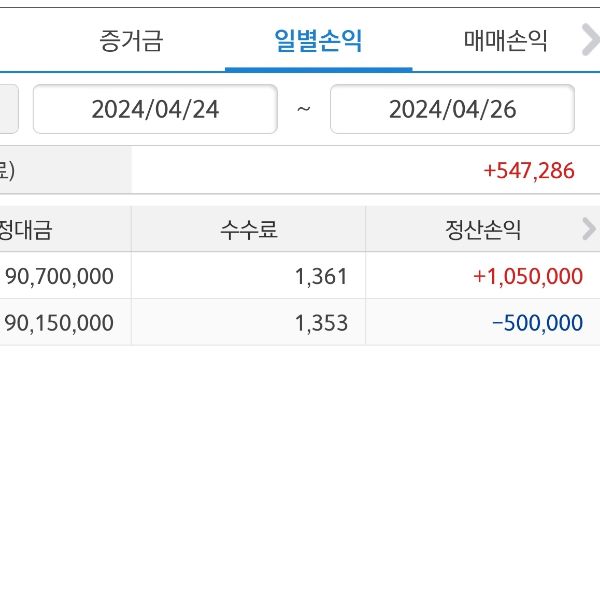The width and height of the screenshot is (600, 600).
Task: Click the +547,286 total profit value
Action: tap(528, 171)
